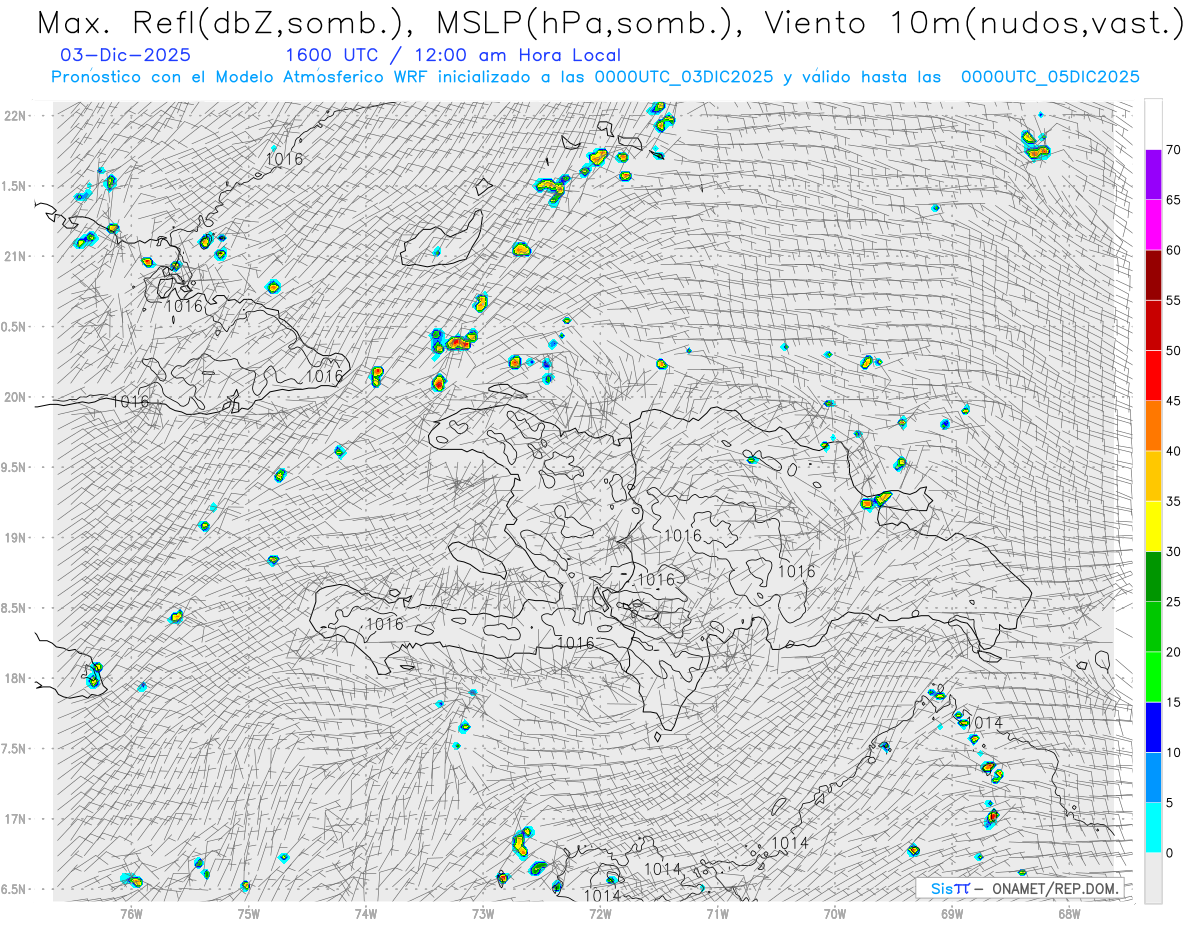Click valid-until time '0000UTC_05DIC2025'
This screenshot has width=1200, height=927.
pos(1050,77)
